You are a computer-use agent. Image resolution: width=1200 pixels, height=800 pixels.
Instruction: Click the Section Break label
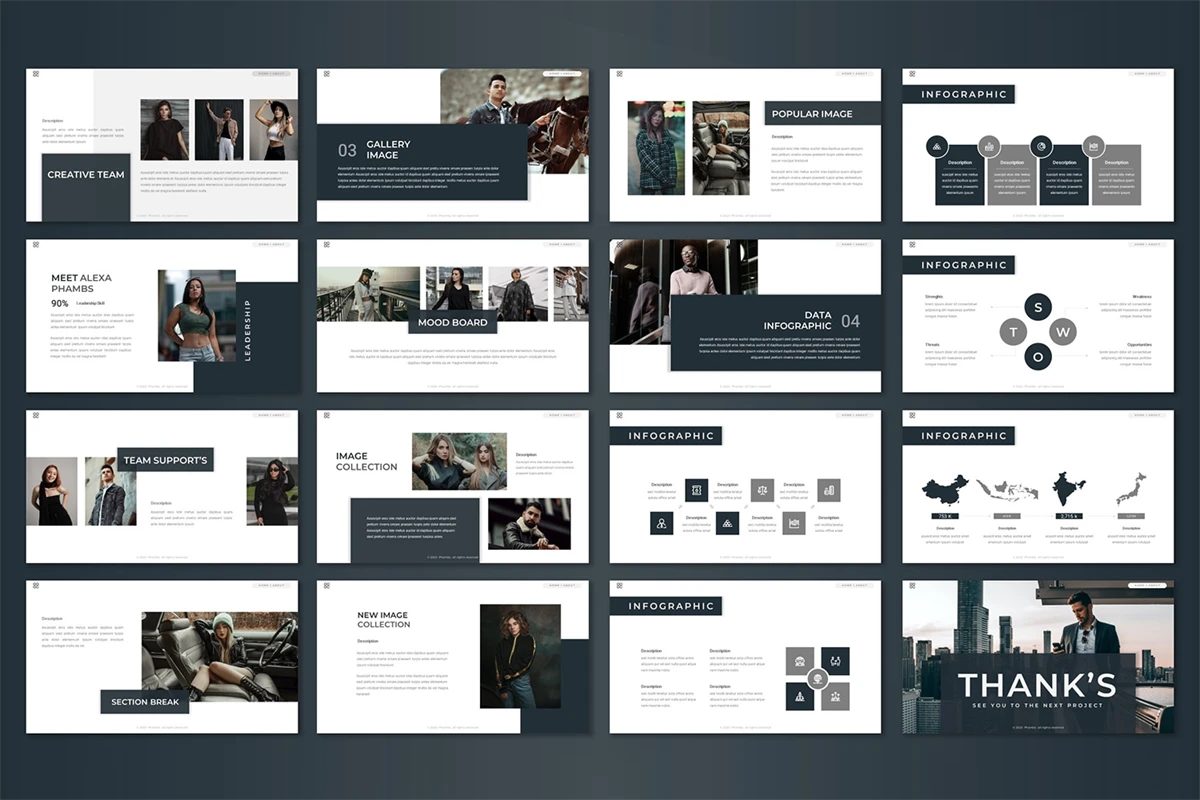pos(145,702)
